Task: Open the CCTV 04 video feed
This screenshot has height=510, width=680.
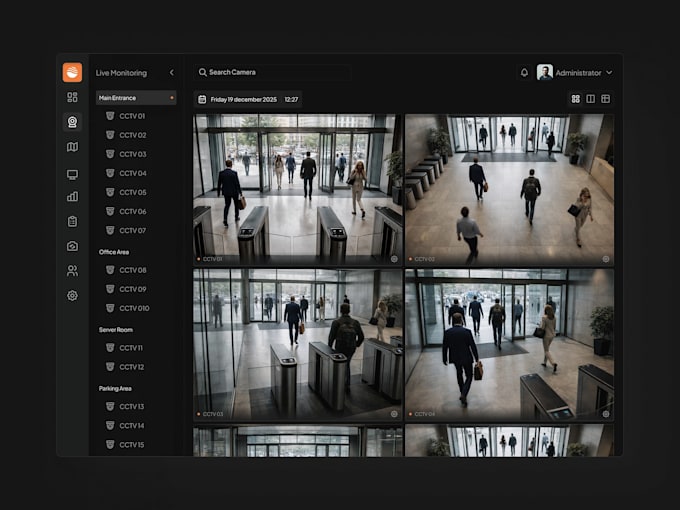Action: point(510,344)
